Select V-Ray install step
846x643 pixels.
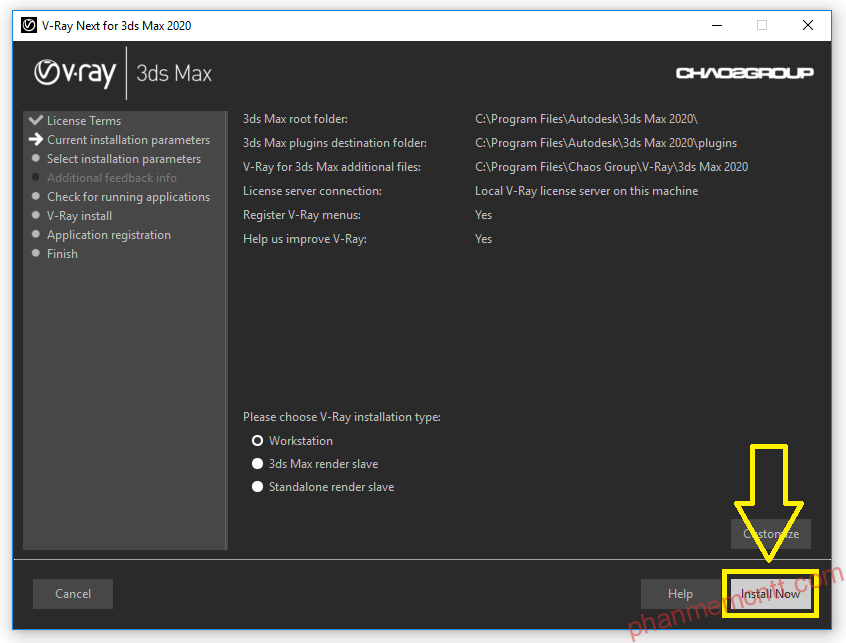point(79,216)
